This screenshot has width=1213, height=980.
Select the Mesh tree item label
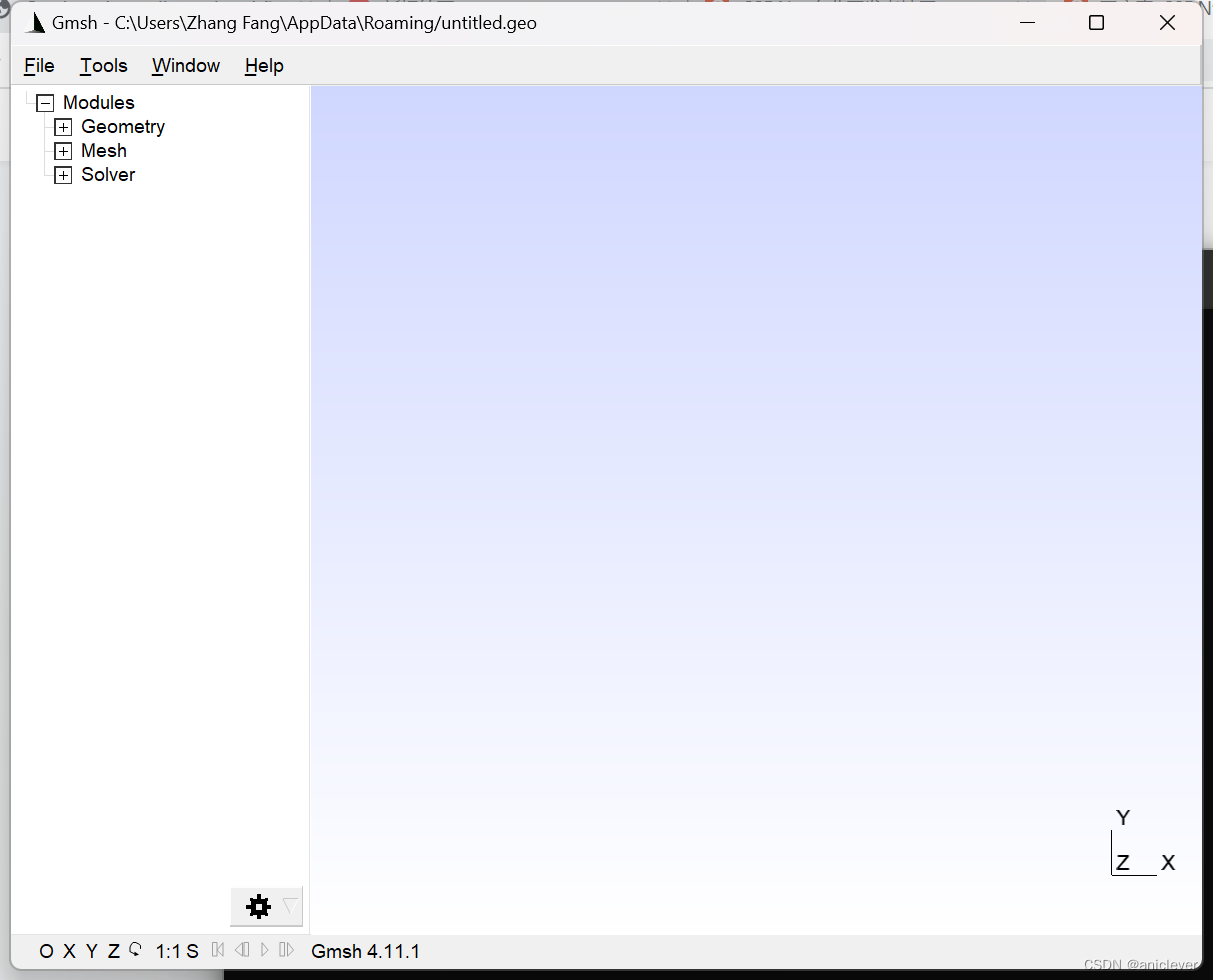(104, 151)
